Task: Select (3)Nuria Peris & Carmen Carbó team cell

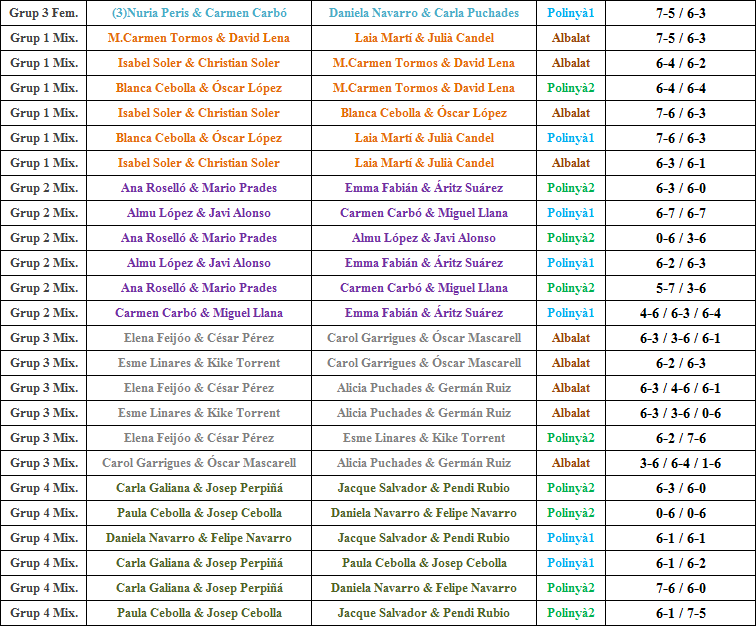Action: coord(198,13)
